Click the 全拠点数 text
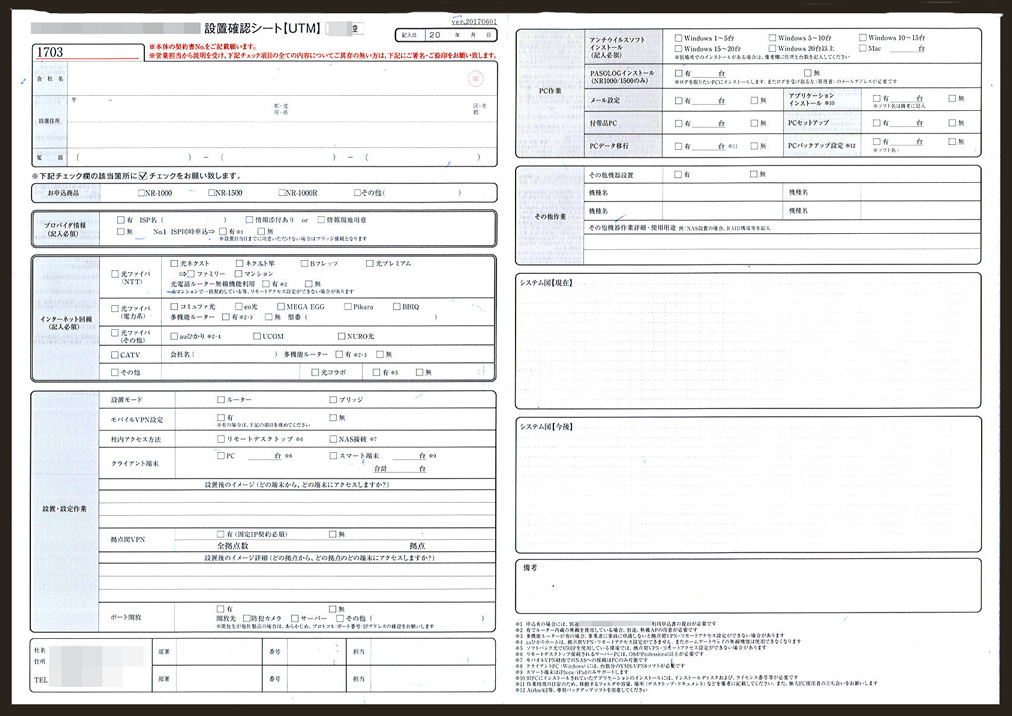This screenshot has width=1012, height=716. [233, 546]
